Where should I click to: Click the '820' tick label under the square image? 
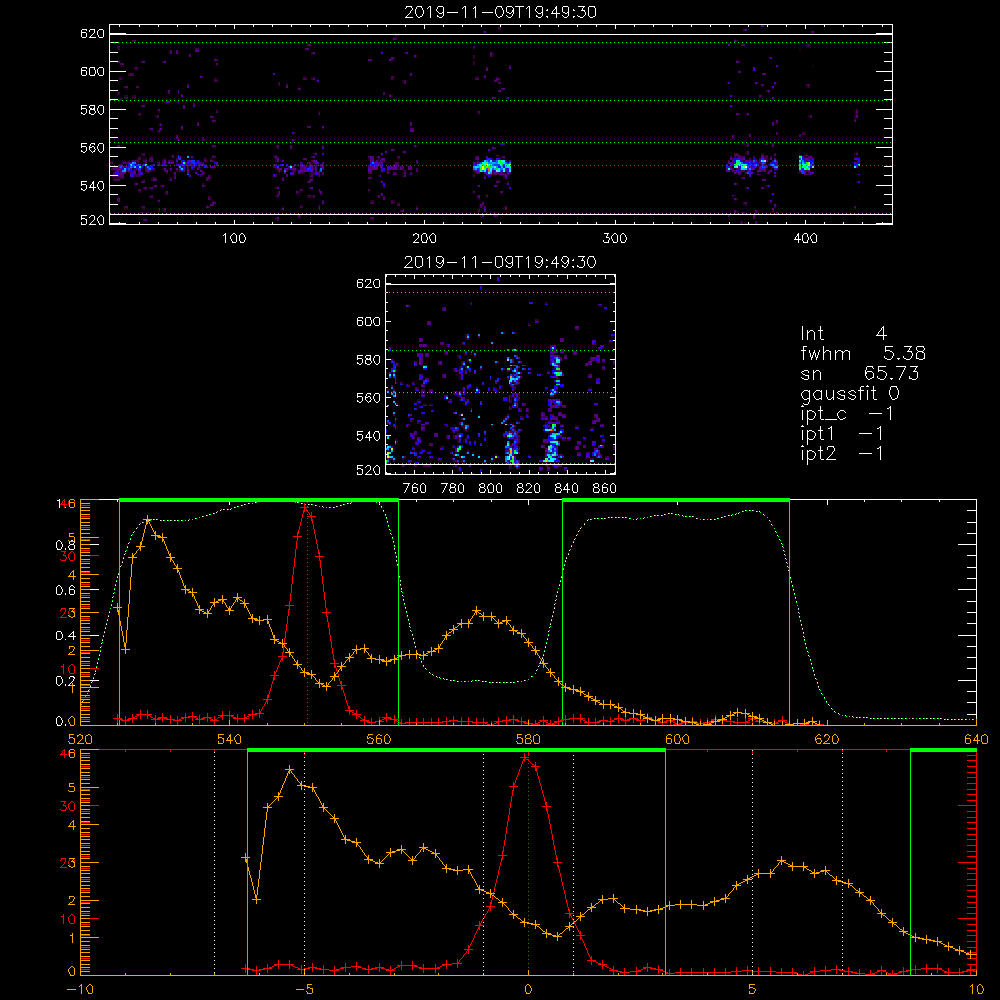[x=529, y=489]
